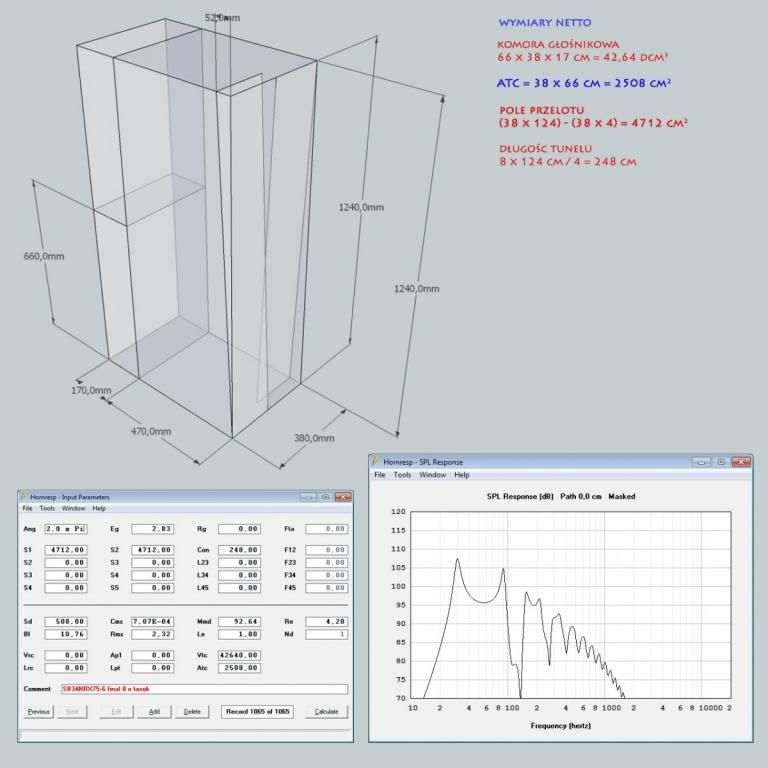Select the Rms field with 2,32
Viewport: 768px width, 768px height.
(x=152, y=634)
